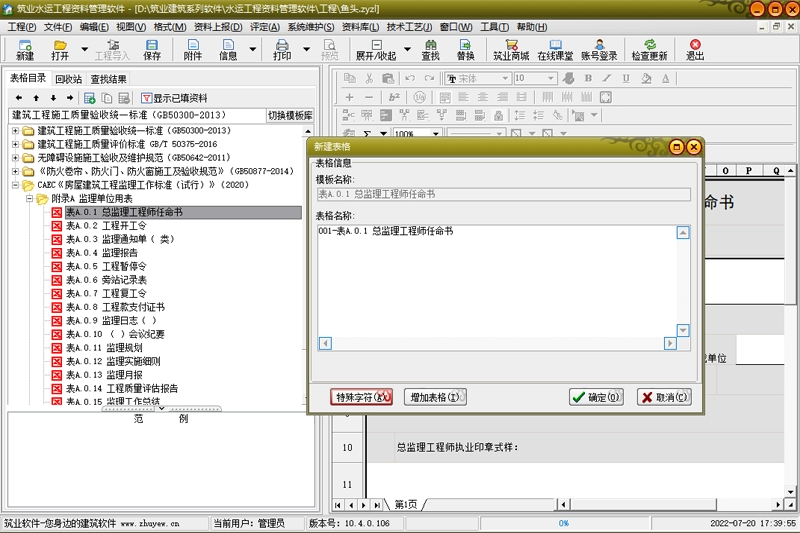Open 筑业商城 store icon
This screenshot has width=800, height=533.
[511, 49]
